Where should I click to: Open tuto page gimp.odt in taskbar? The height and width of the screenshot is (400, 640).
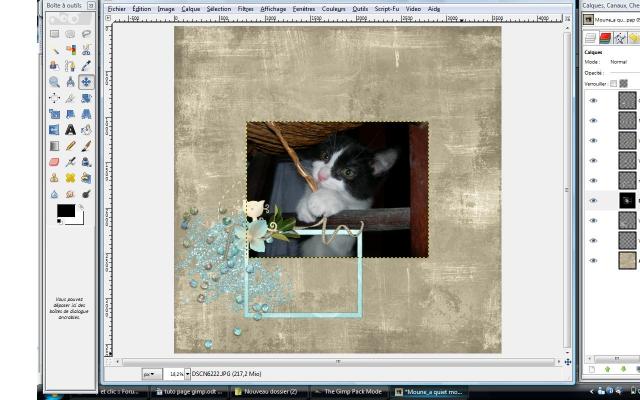pyautogui.click(x=189, y=392)
